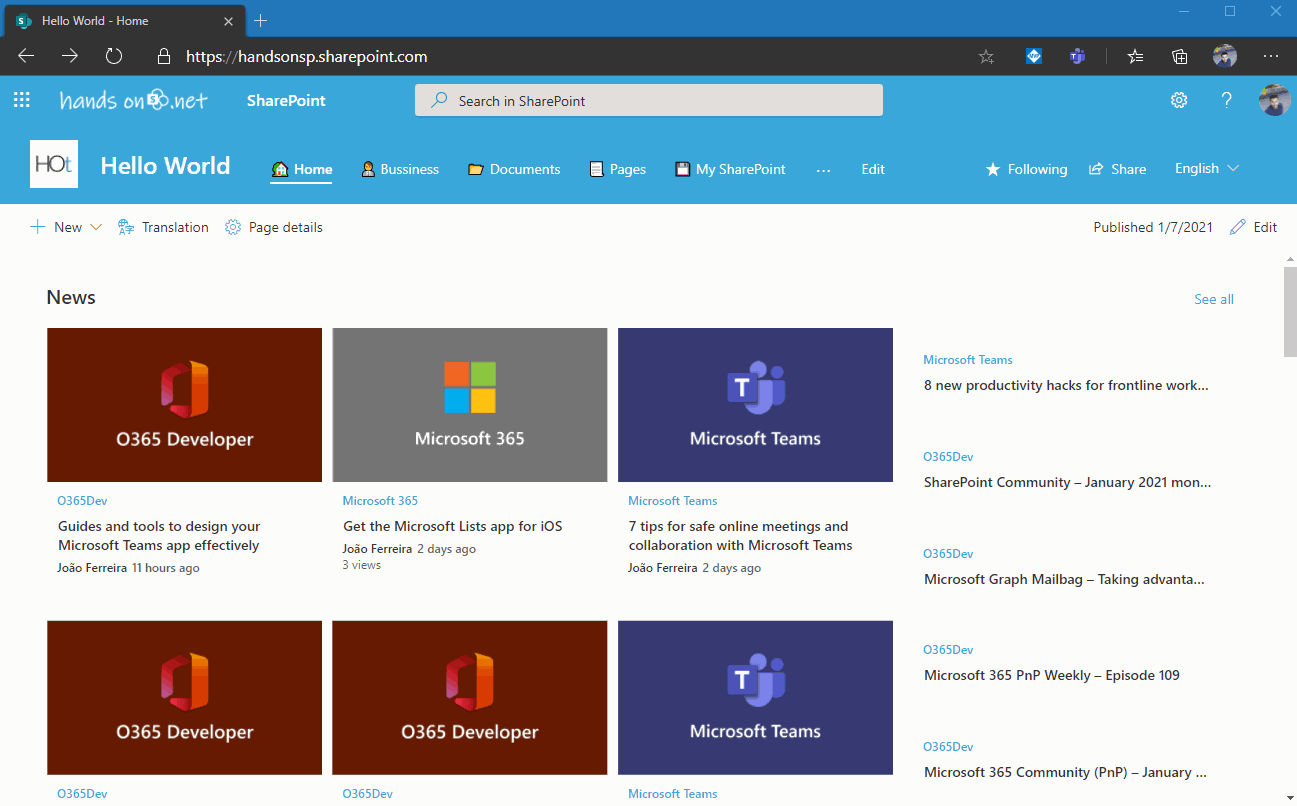
Task: Open the Microsoft Lists app article
Action: tap(451, 525)
